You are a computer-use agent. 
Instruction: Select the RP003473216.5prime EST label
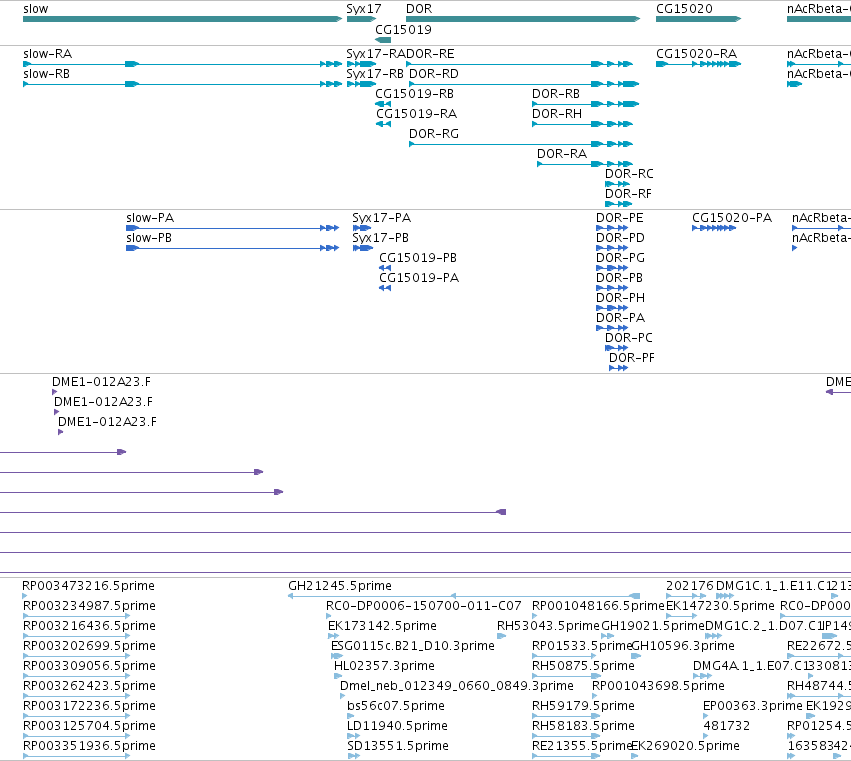[88, 586]
